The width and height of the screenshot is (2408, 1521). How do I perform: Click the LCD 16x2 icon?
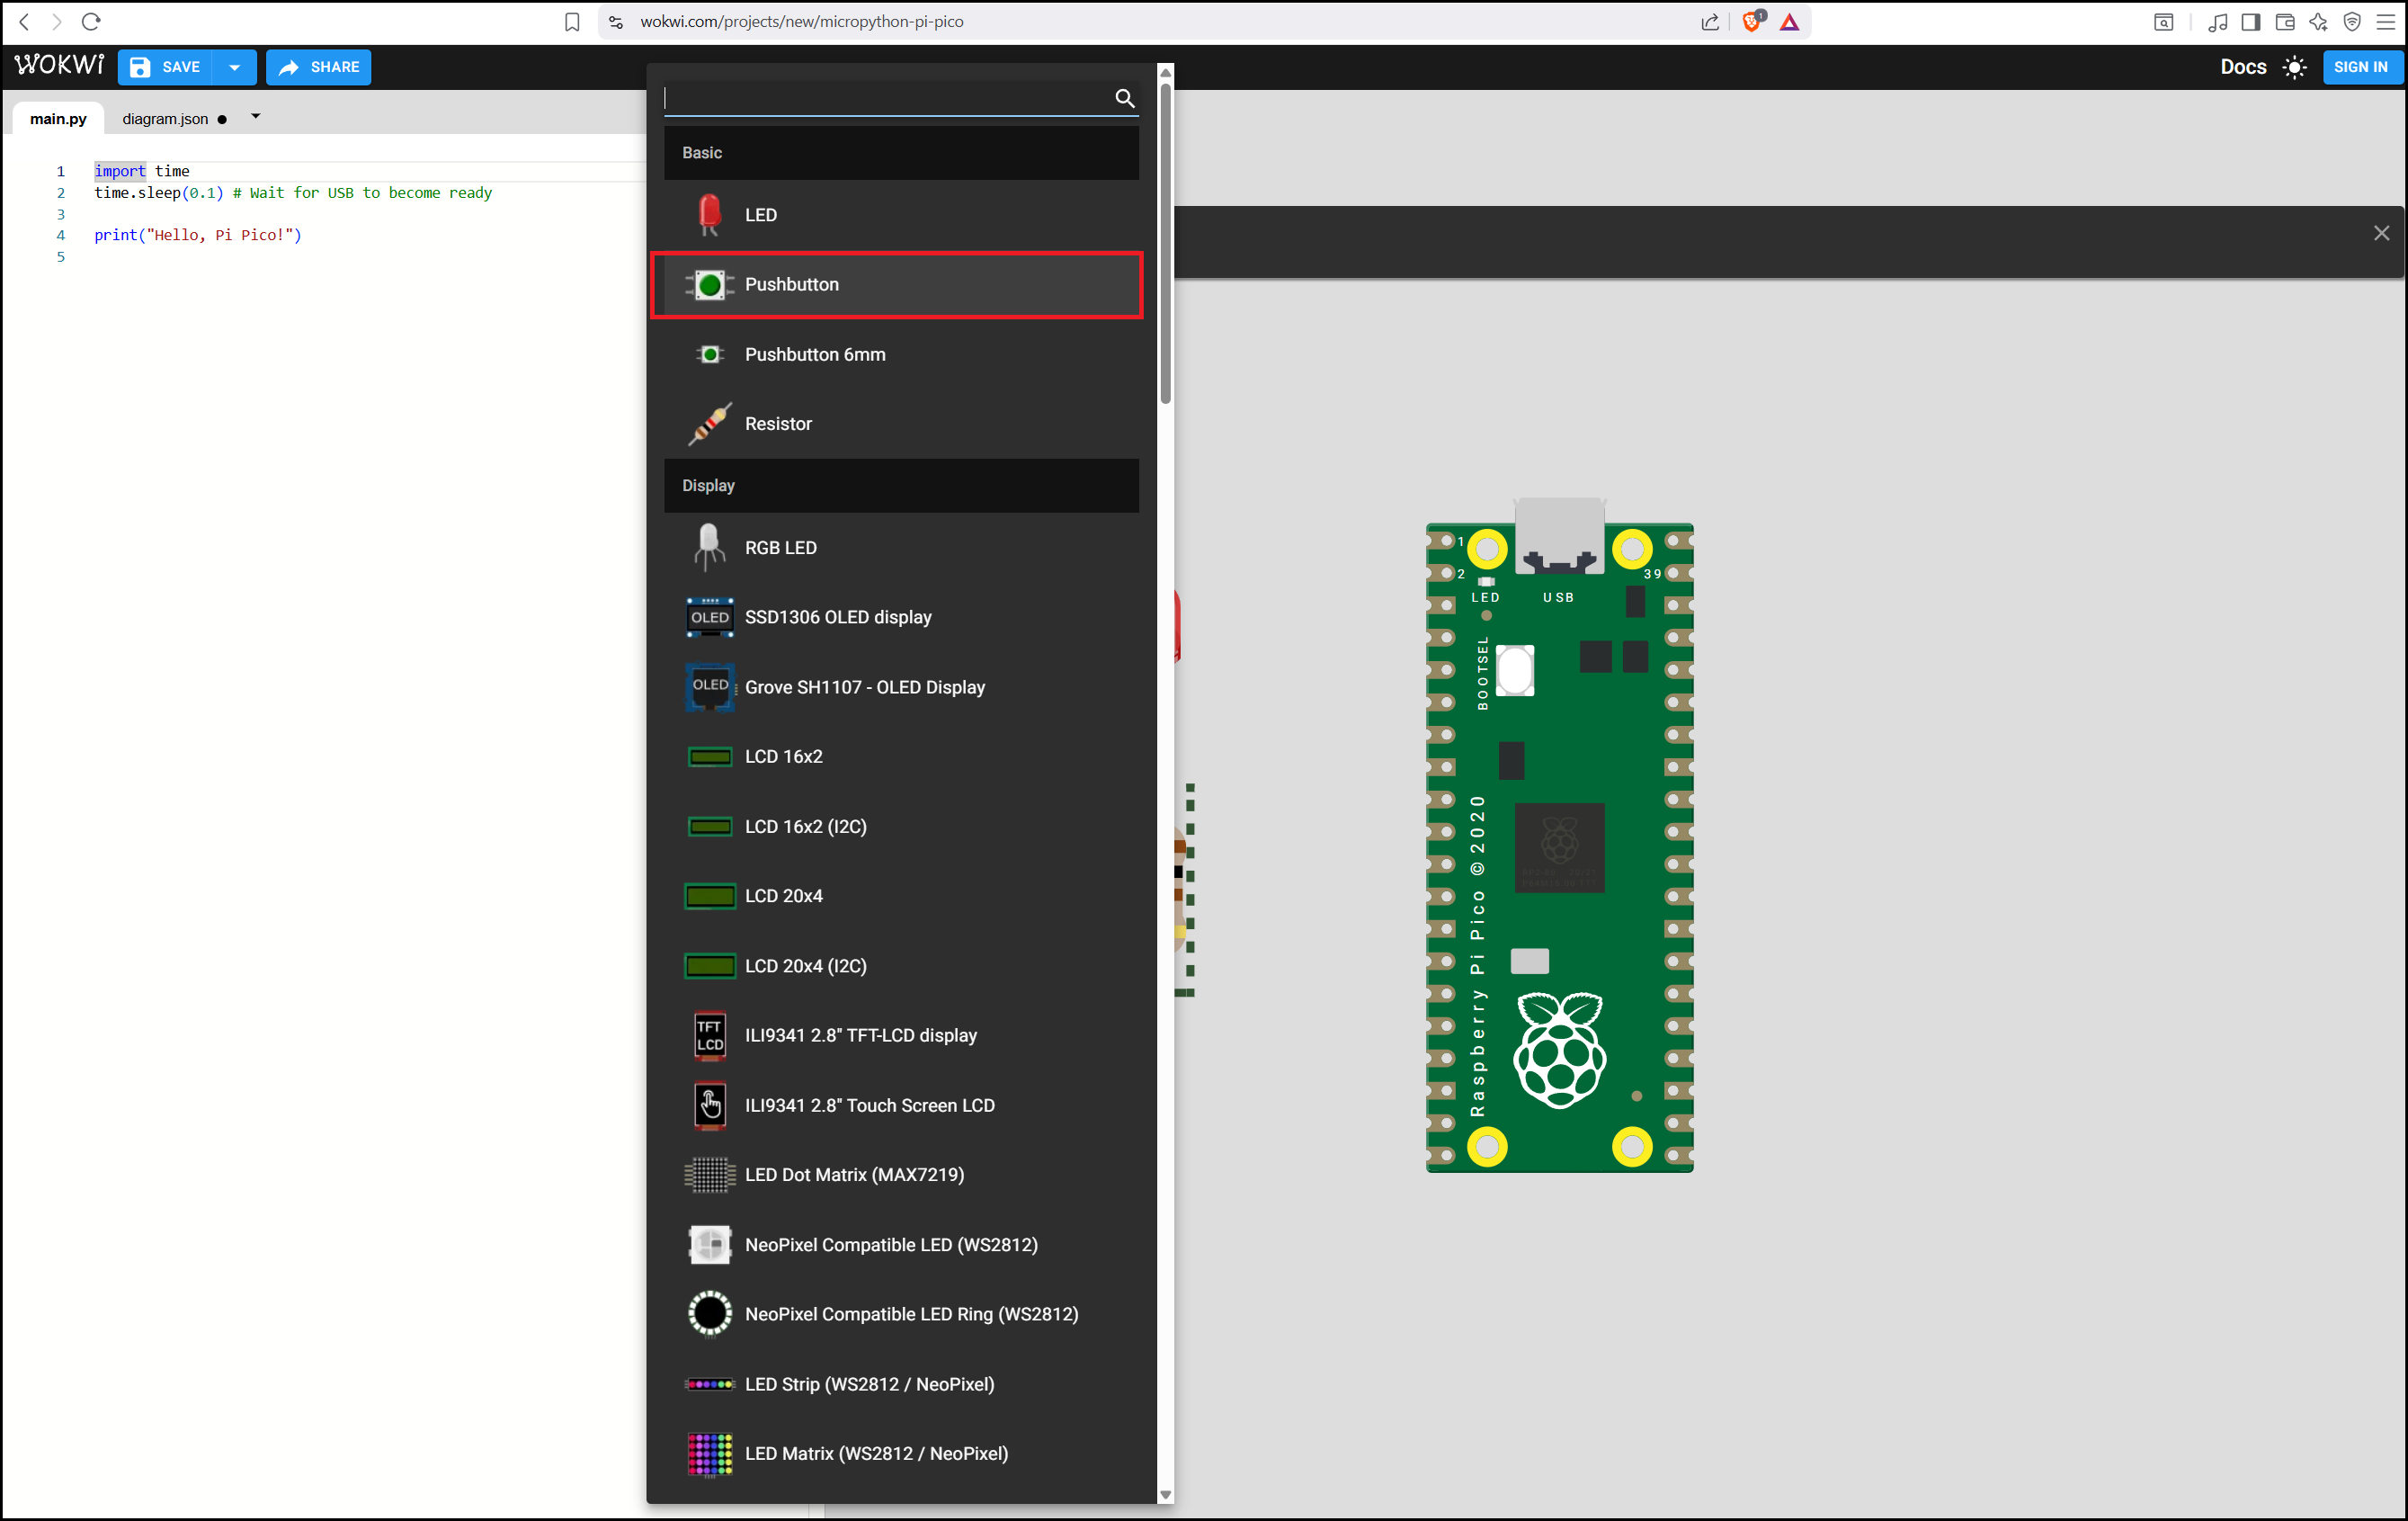click(709, 757)
